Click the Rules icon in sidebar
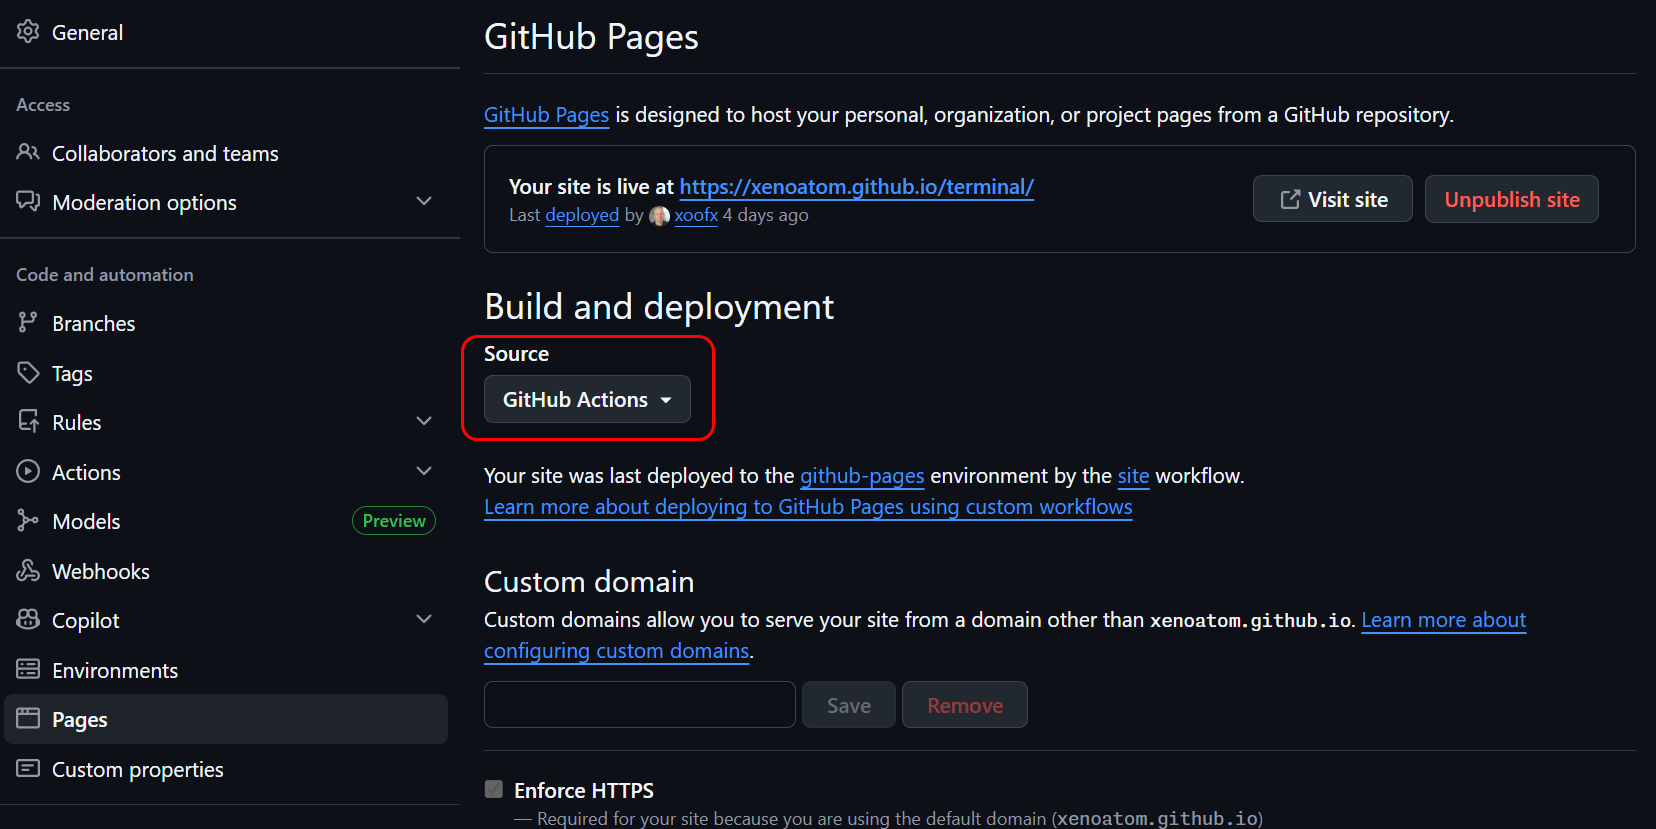Screen dimensions: 1656x829 pos(28,421)
